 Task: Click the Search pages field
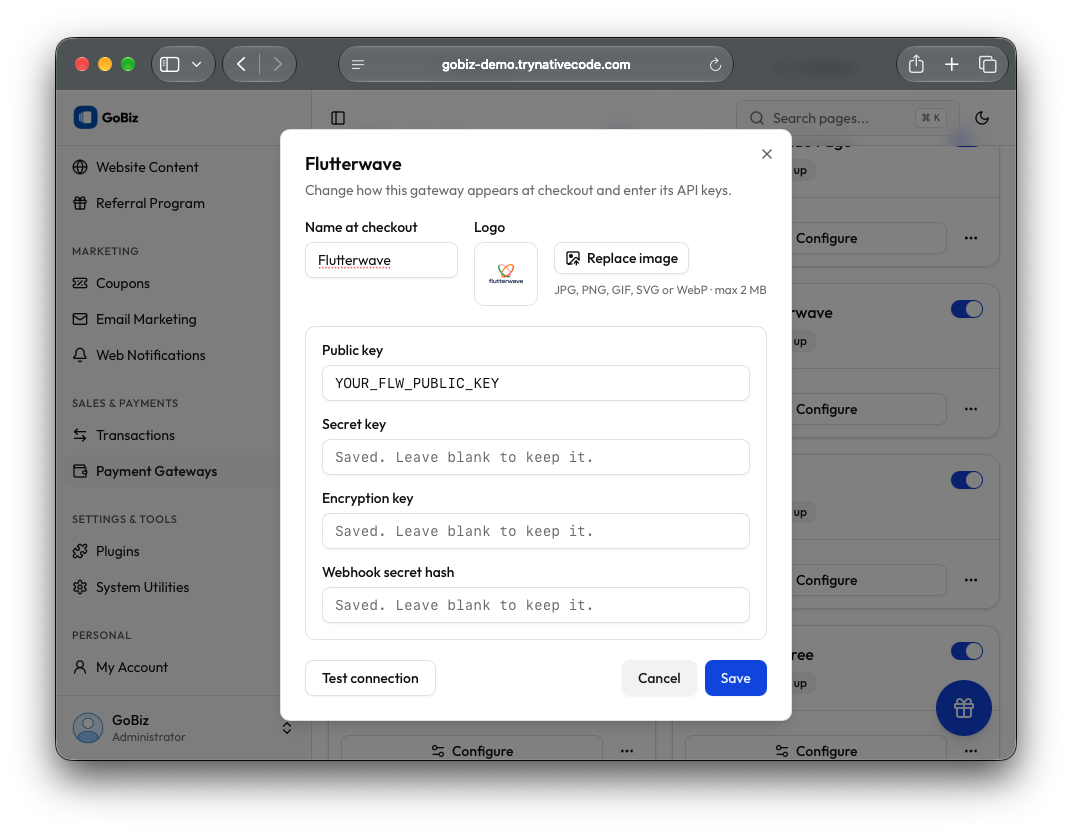click(848, 118)
